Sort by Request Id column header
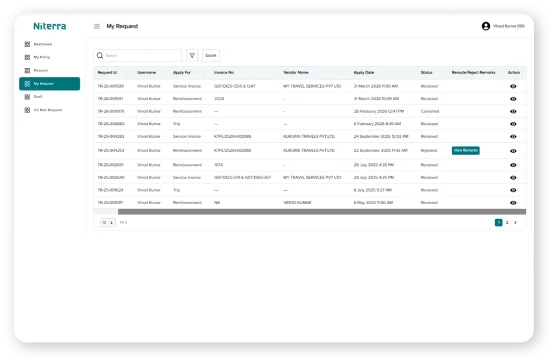 tap(107, 72)
